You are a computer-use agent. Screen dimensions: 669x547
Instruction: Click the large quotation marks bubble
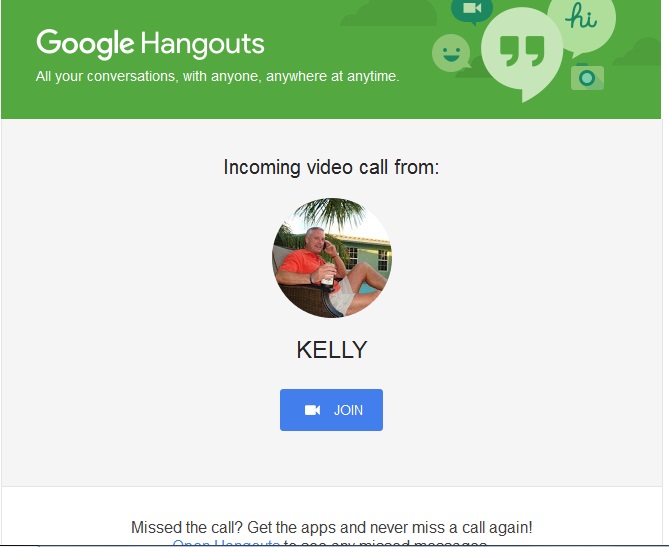click(x=521, y=53)
